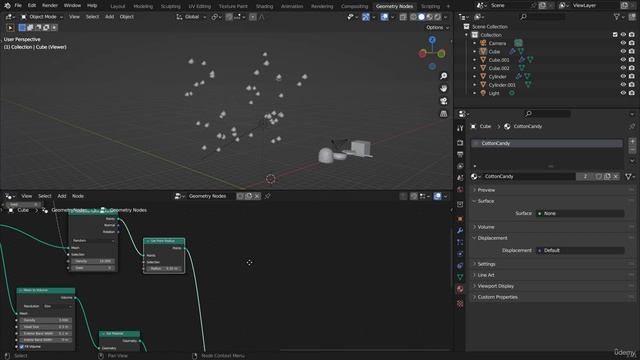Screen dimensions: 640x360
Task: Select the Tweak tool icon in viewport header
Action: [10, 28]
